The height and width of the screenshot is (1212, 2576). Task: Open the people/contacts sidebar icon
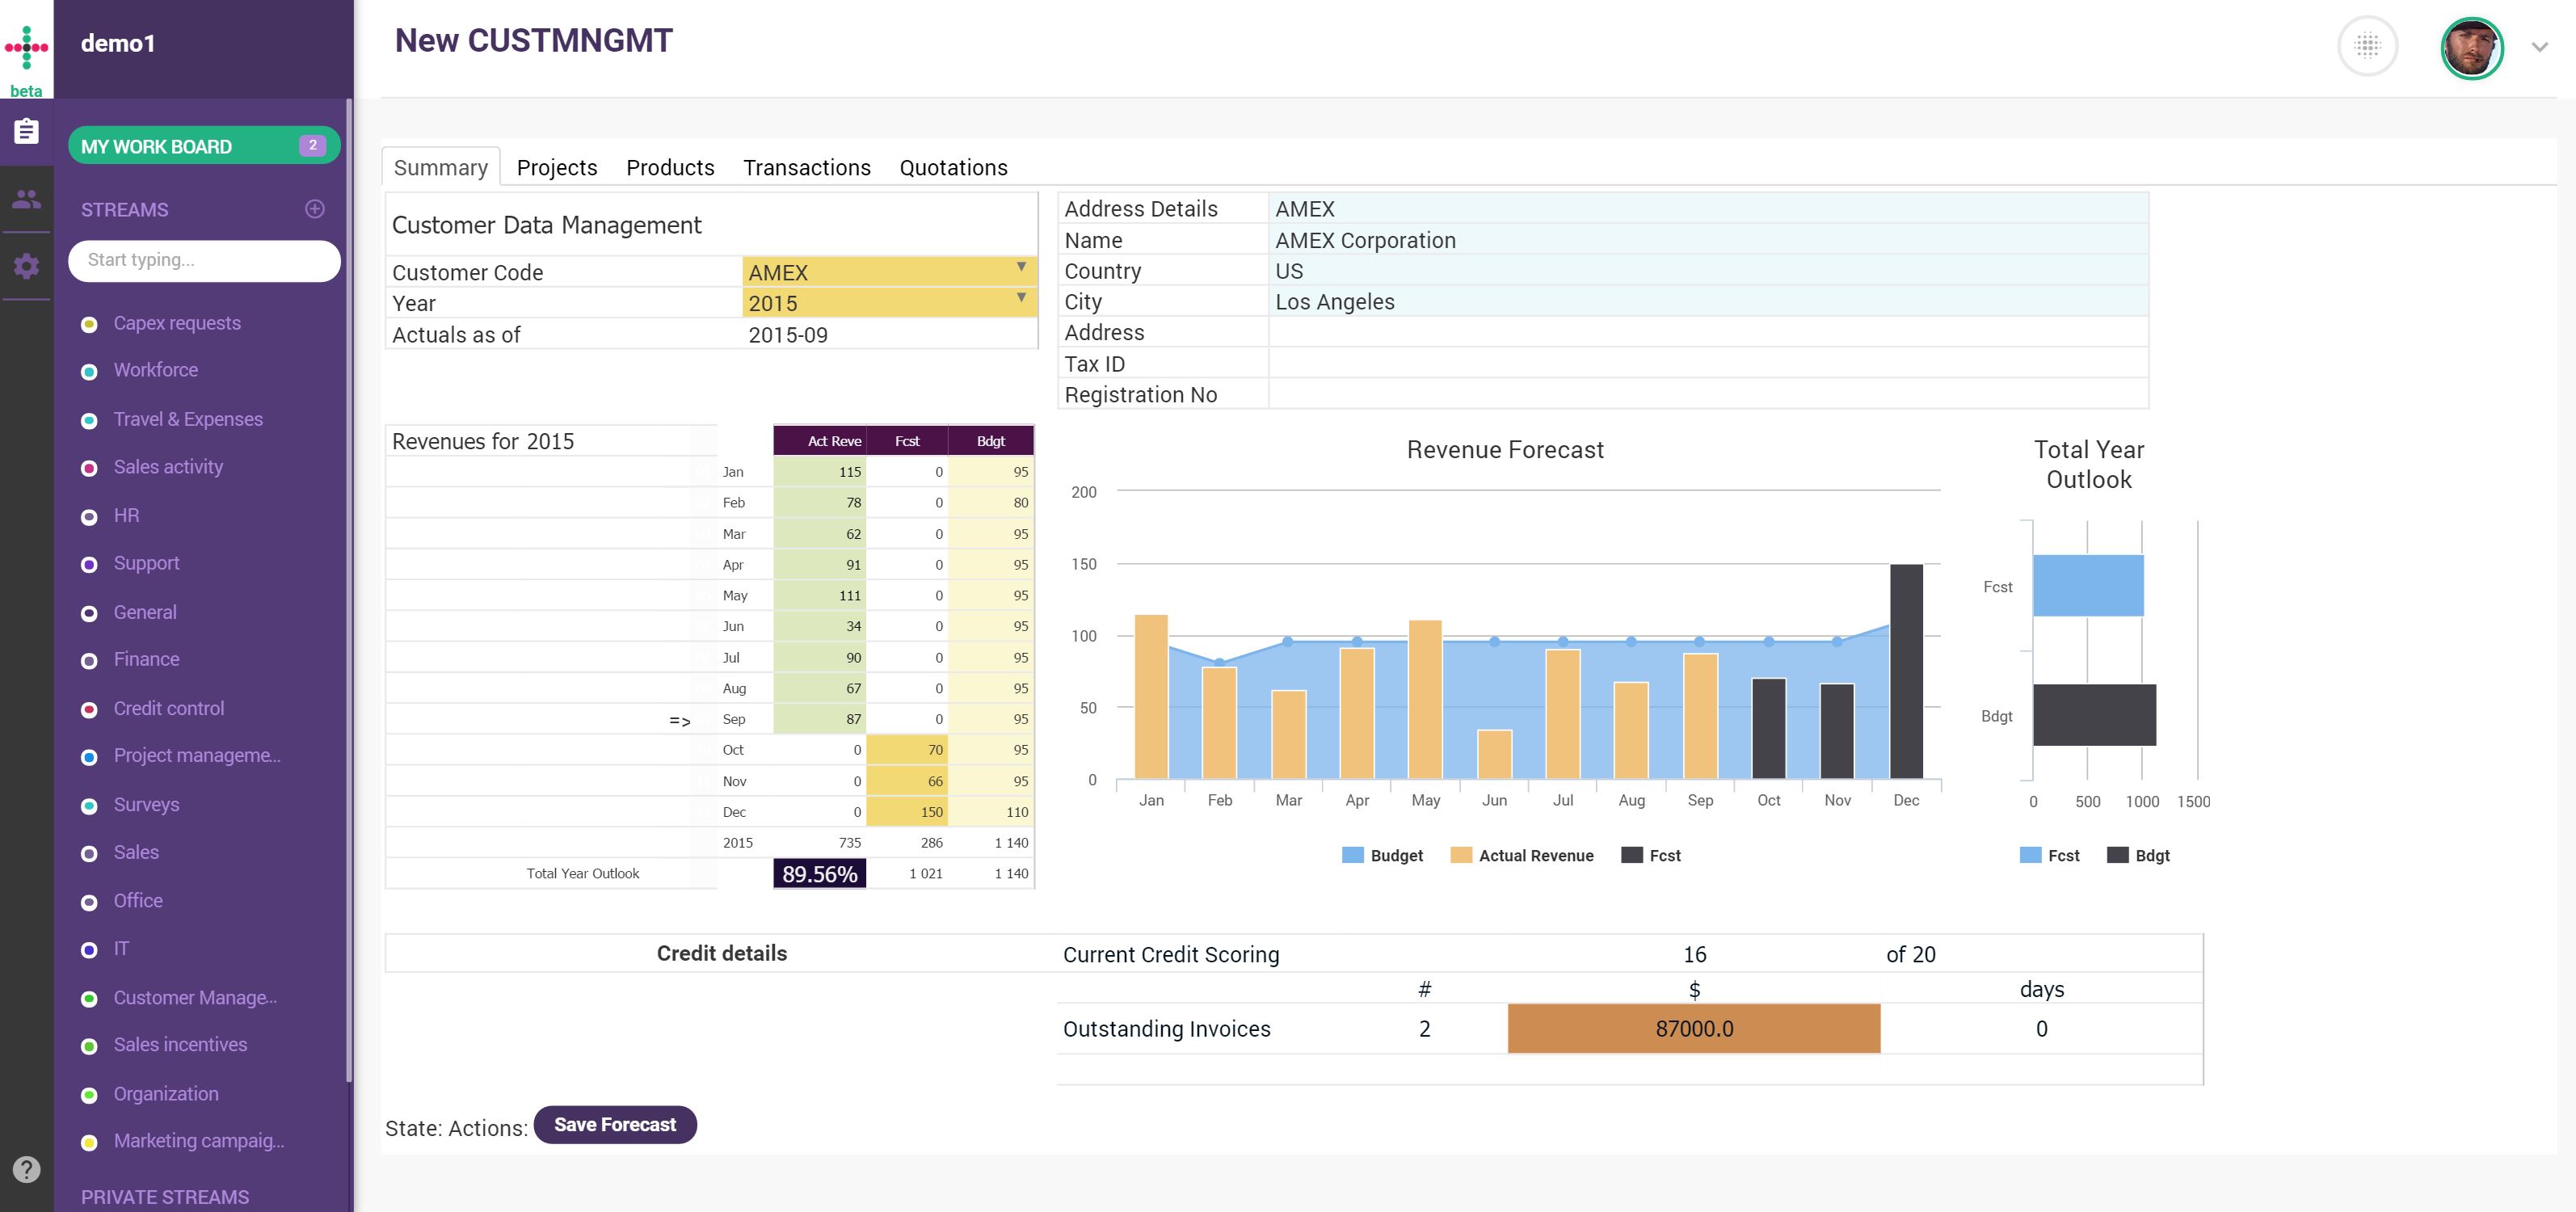click(26, 199)
